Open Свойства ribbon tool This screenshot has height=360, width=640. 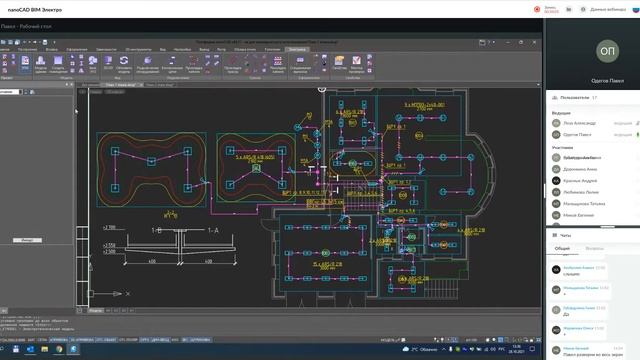pos(339,63)
